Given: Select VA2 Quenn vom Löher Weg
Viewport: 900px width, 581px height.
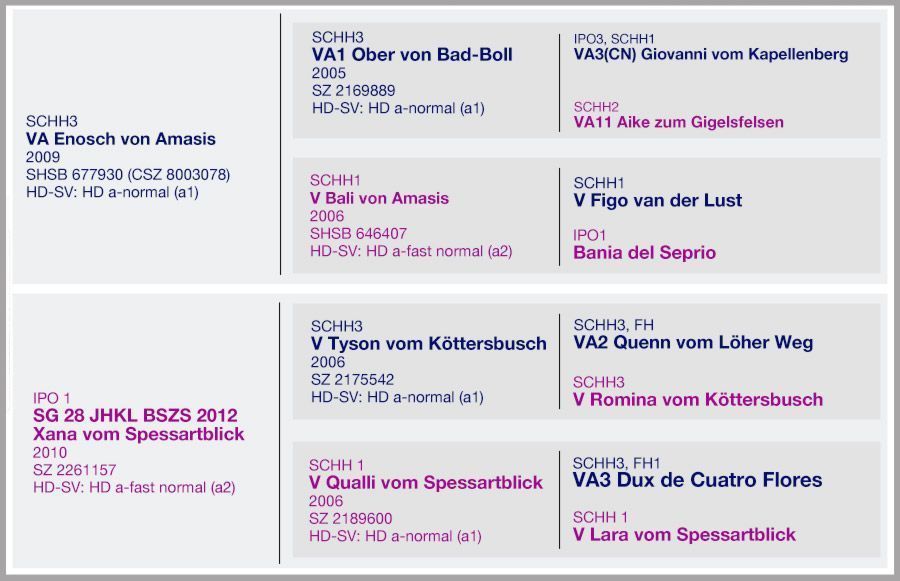Looking at the screenshot, I should (x=693, y=342).
